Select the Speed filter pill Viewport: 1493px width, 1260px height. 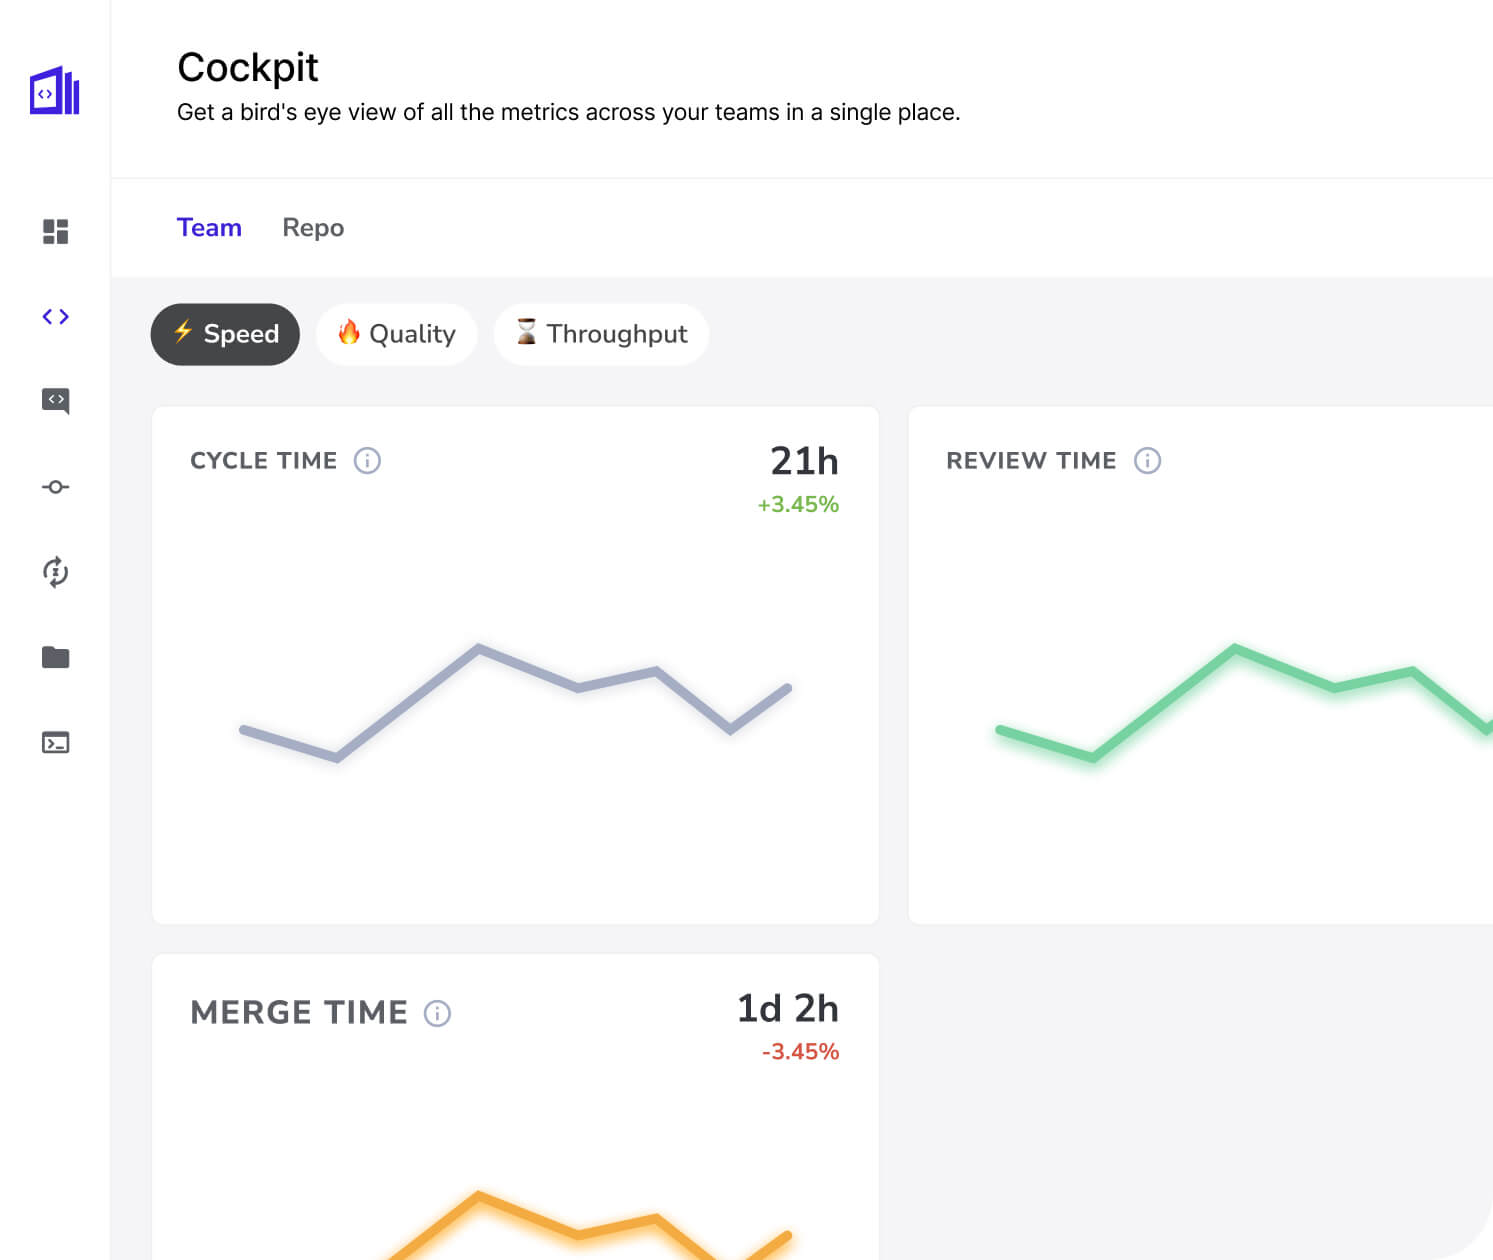point(225,334)
